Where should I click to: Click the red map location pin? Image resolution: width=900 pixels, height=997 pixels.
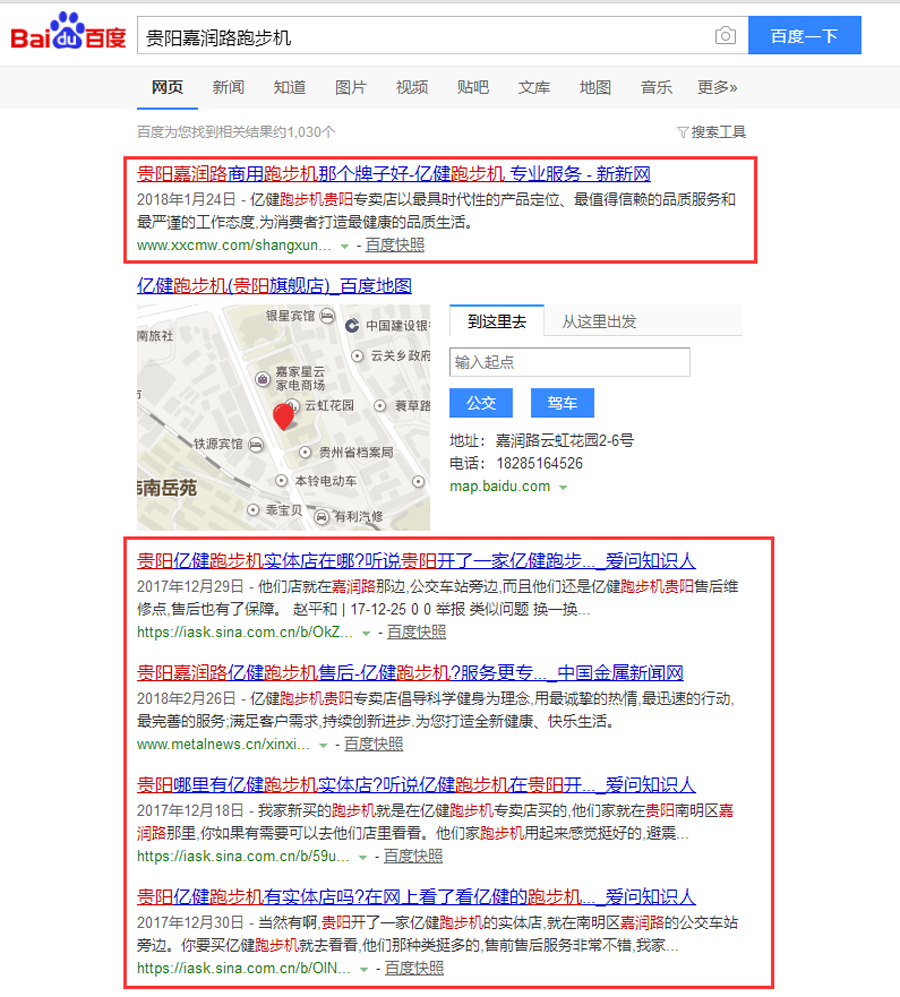point(283,417)
